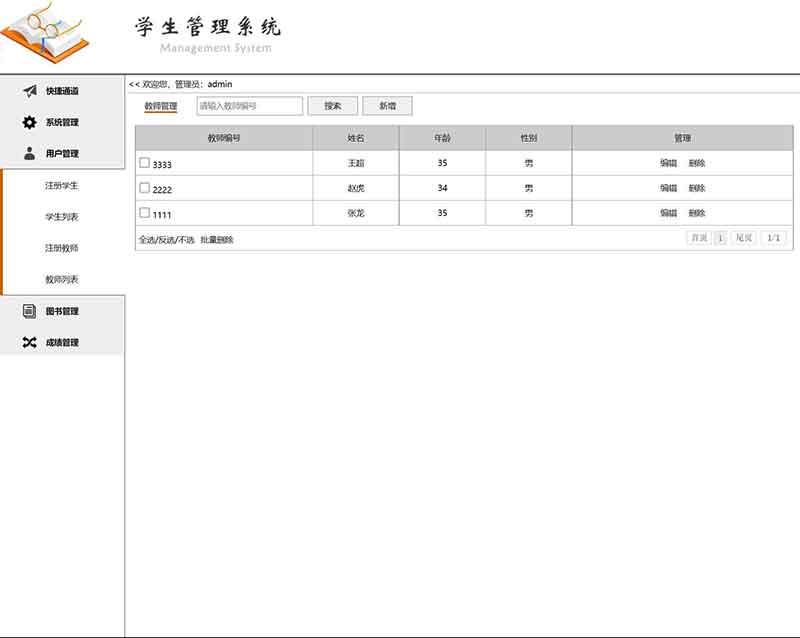Image resolution: width=800 pixels, height=638 pixels.
Task: Expand the 图书管理 sidebar section
Action: click(62, 311)
